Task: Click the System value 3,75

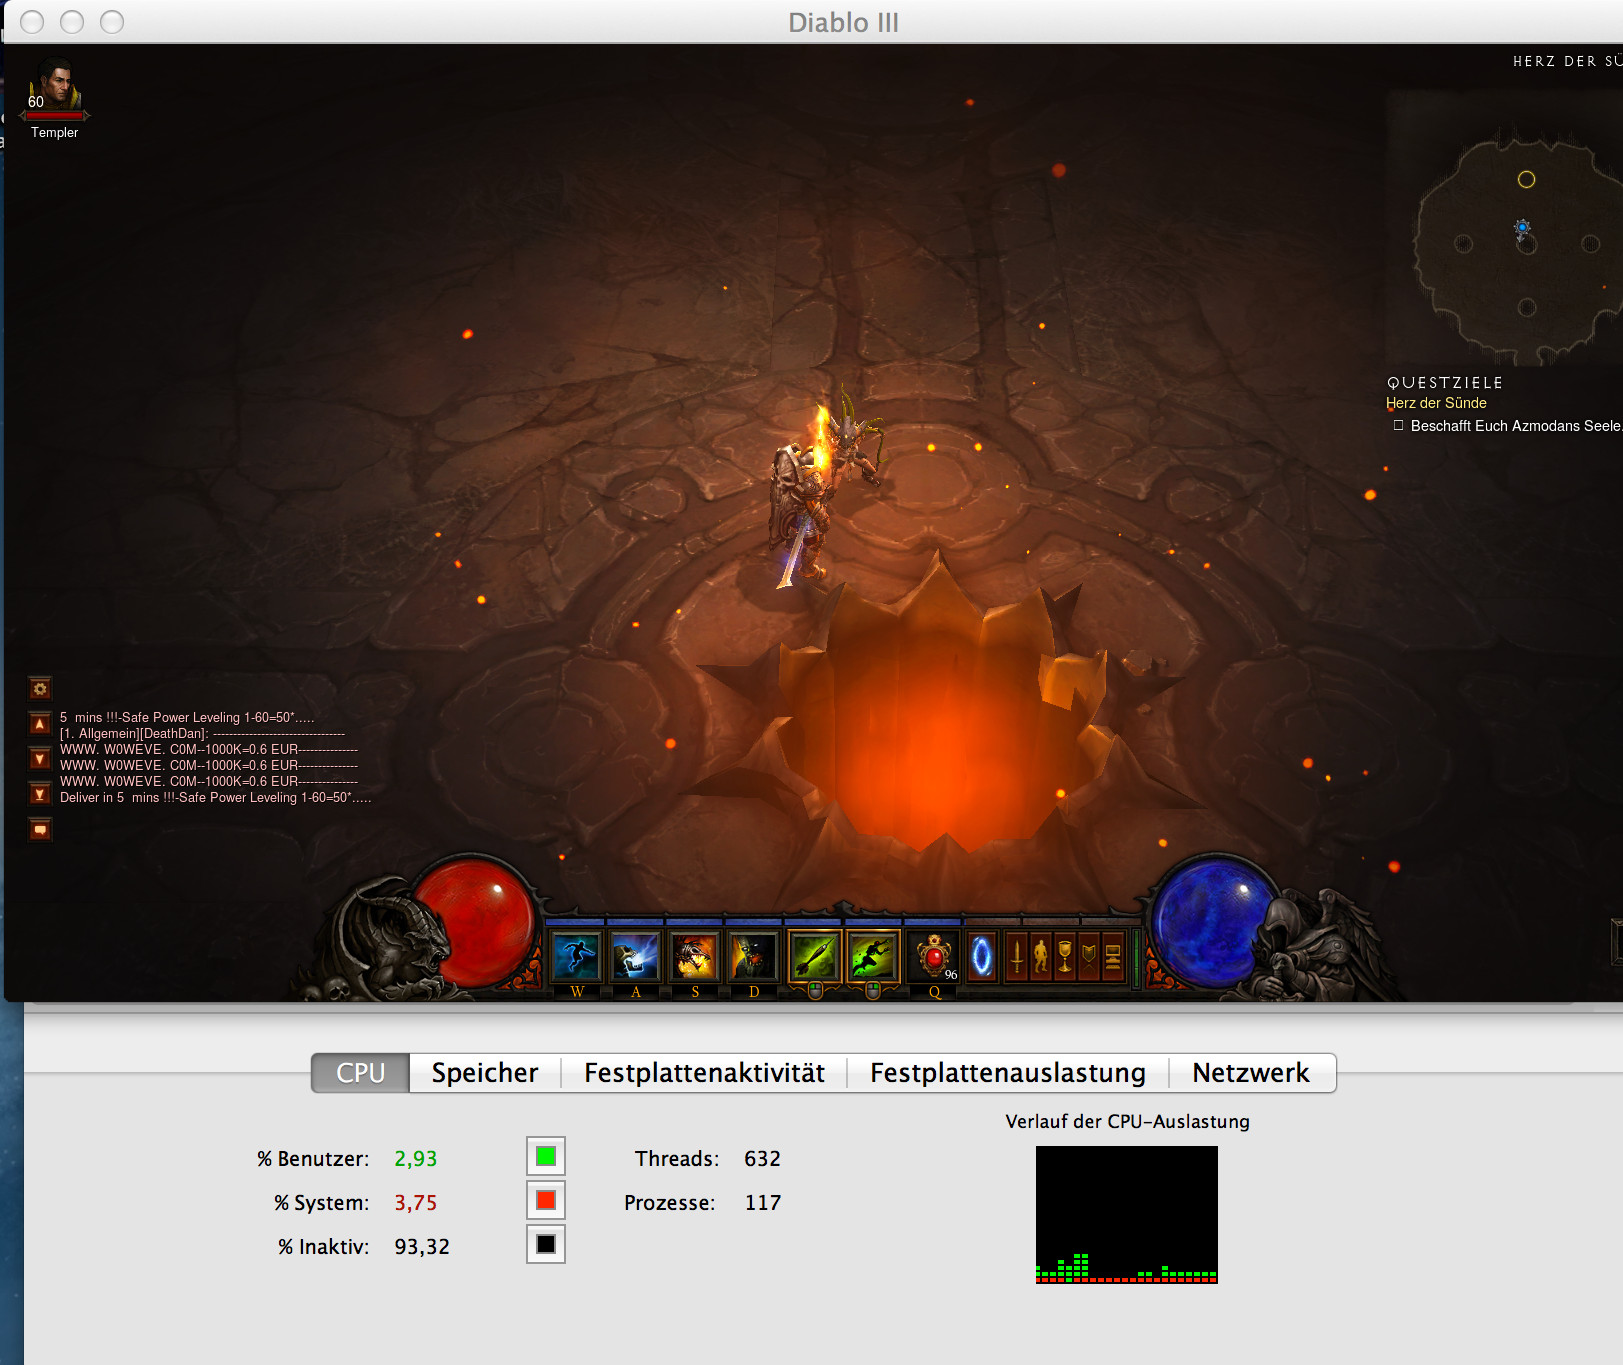Action: pos(416,1203)
